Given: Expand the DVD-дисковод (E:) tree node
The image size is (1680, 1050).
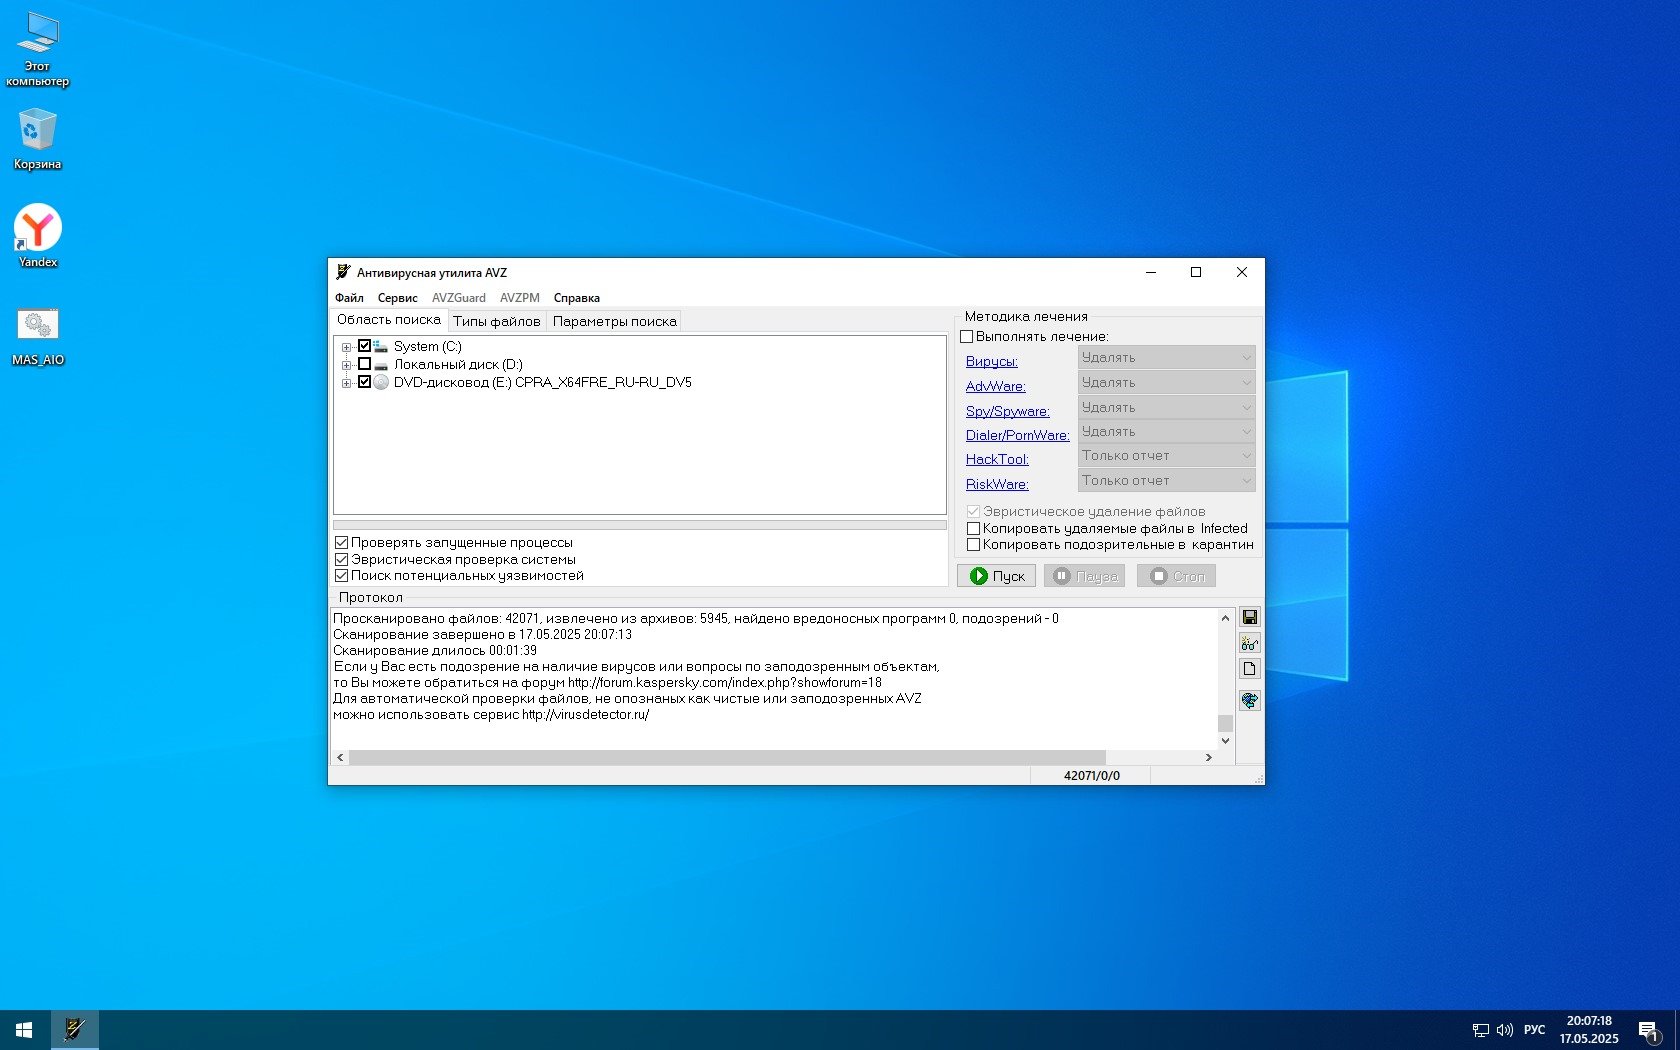Looking at the screenshot, I should [x=346, y=383].
